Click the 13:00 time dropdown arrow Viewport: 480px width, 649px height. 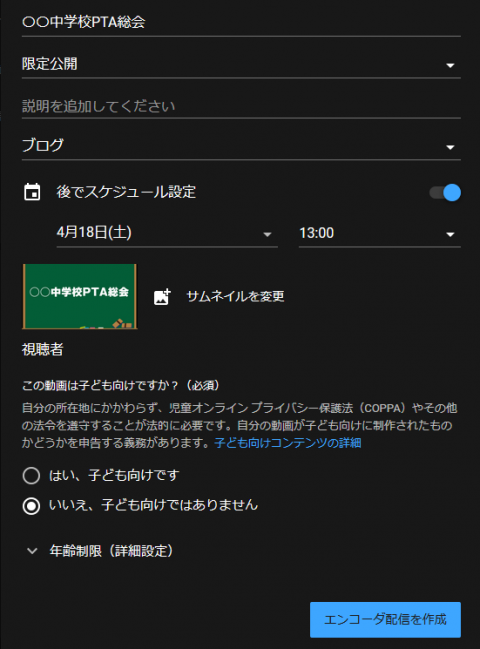[x=450, y=234]
